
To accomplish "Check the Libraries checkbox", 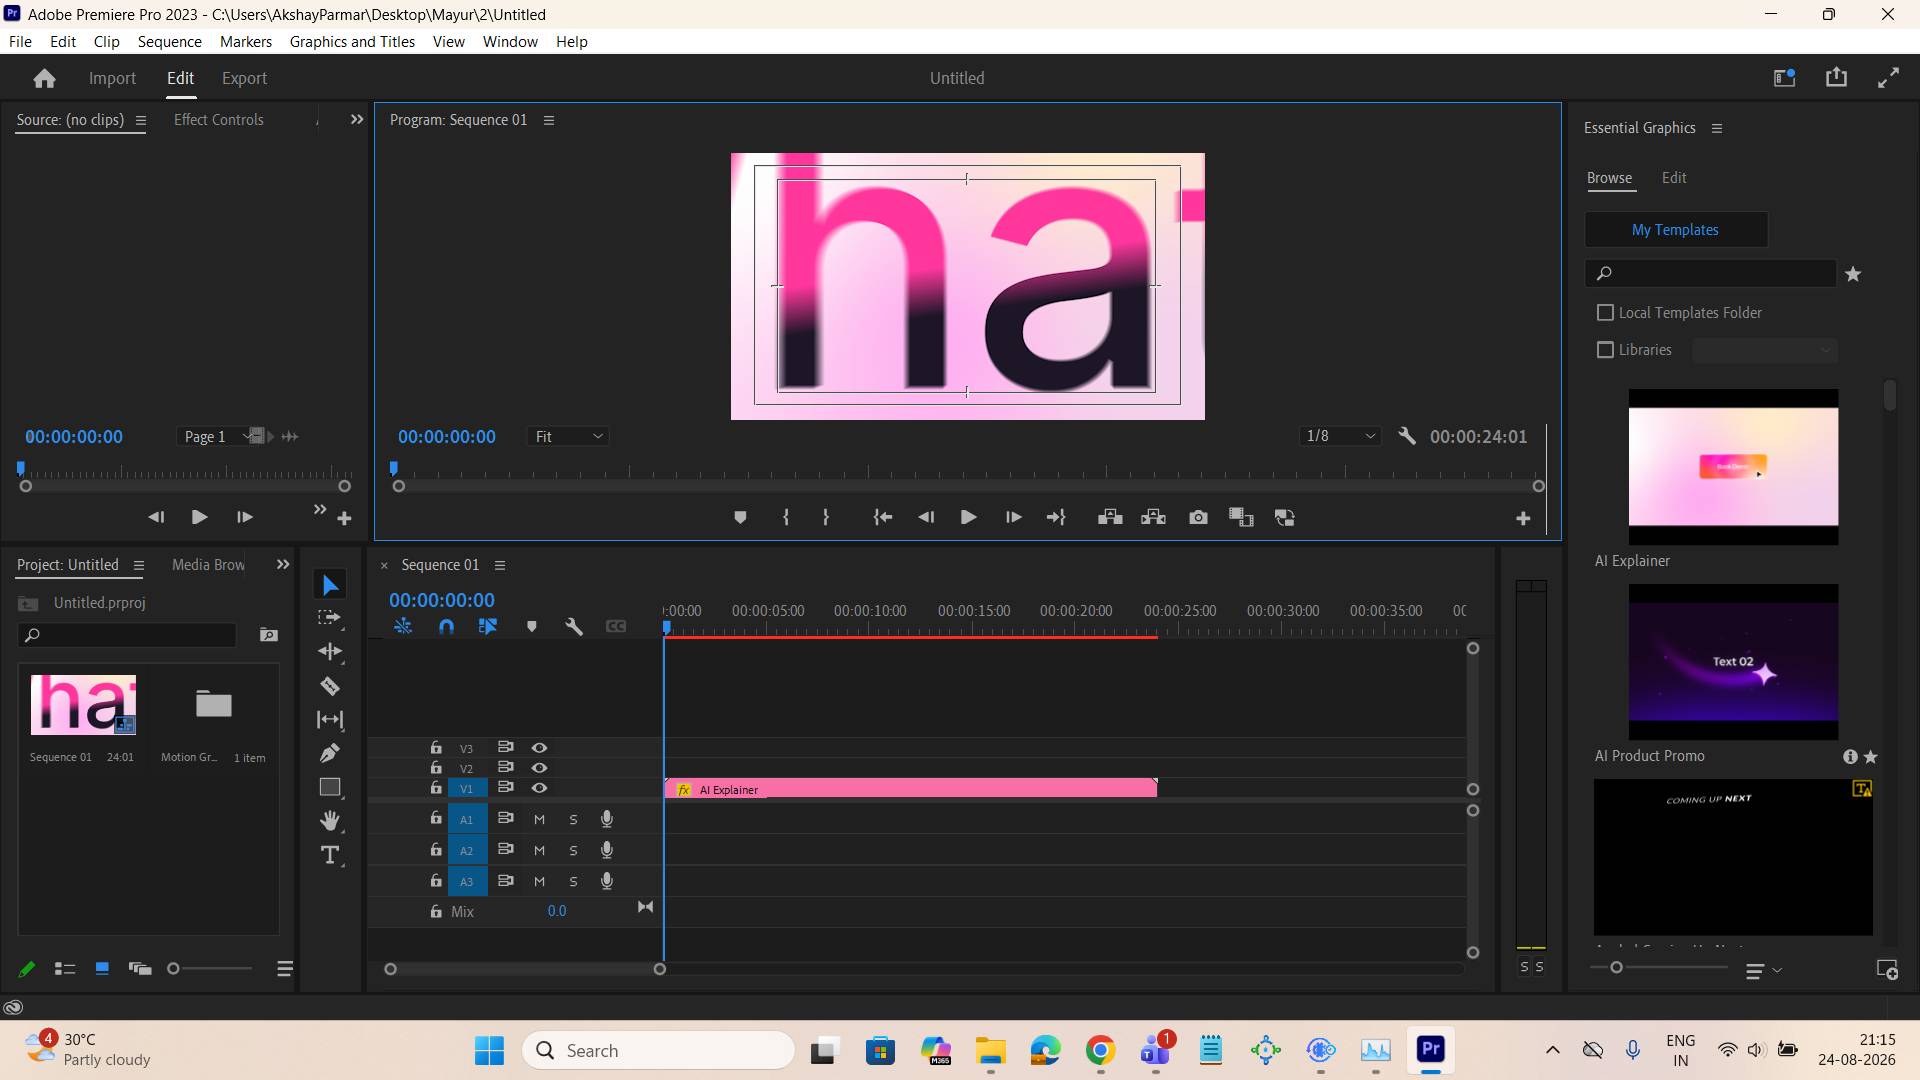I will 1605,350.
